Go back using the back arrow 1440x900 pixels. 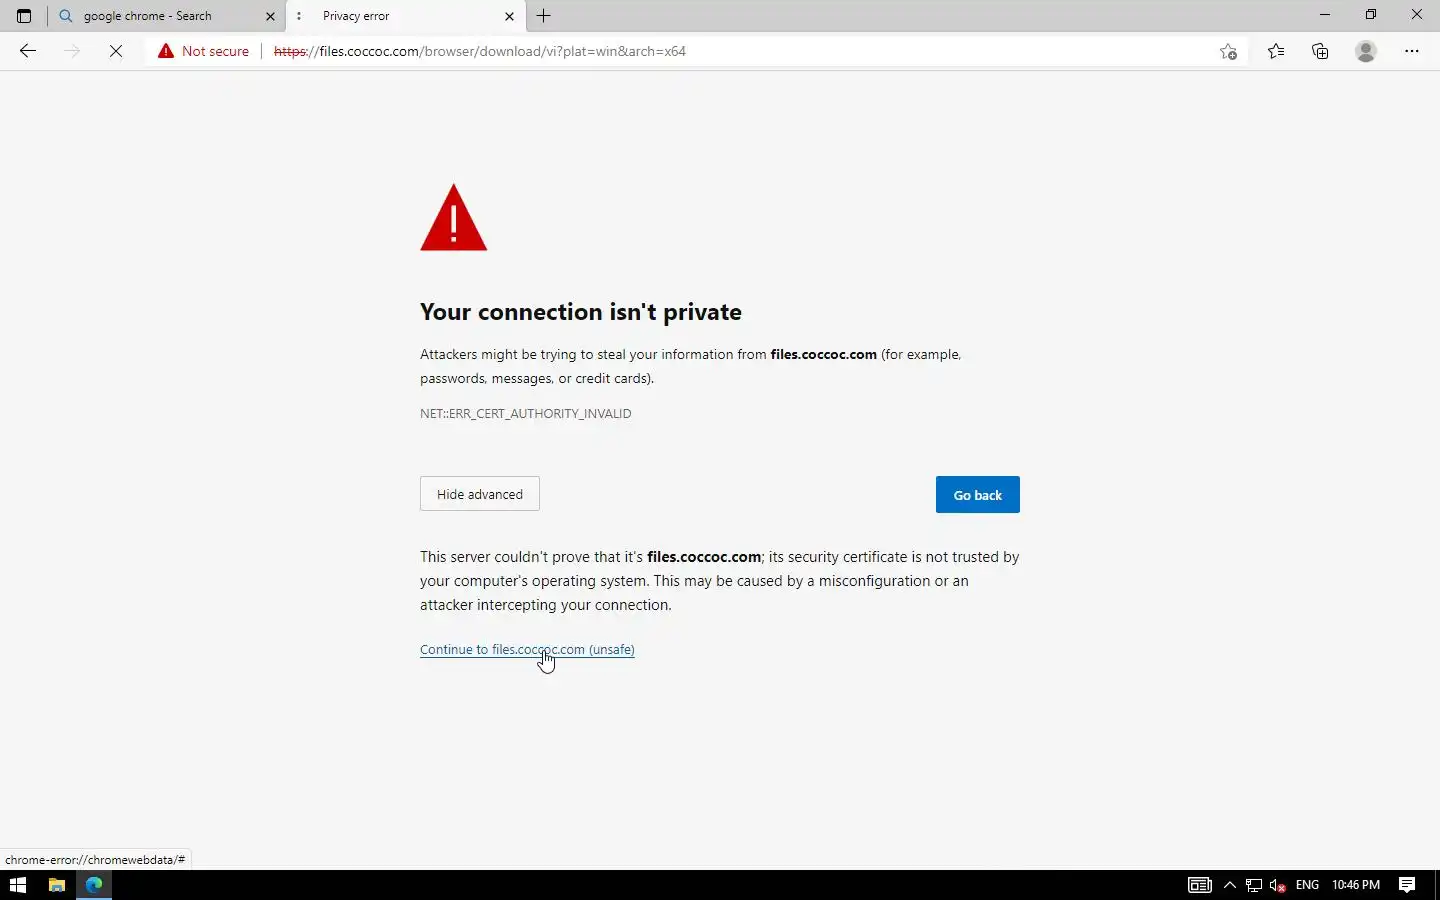click(x=28, y=51)
